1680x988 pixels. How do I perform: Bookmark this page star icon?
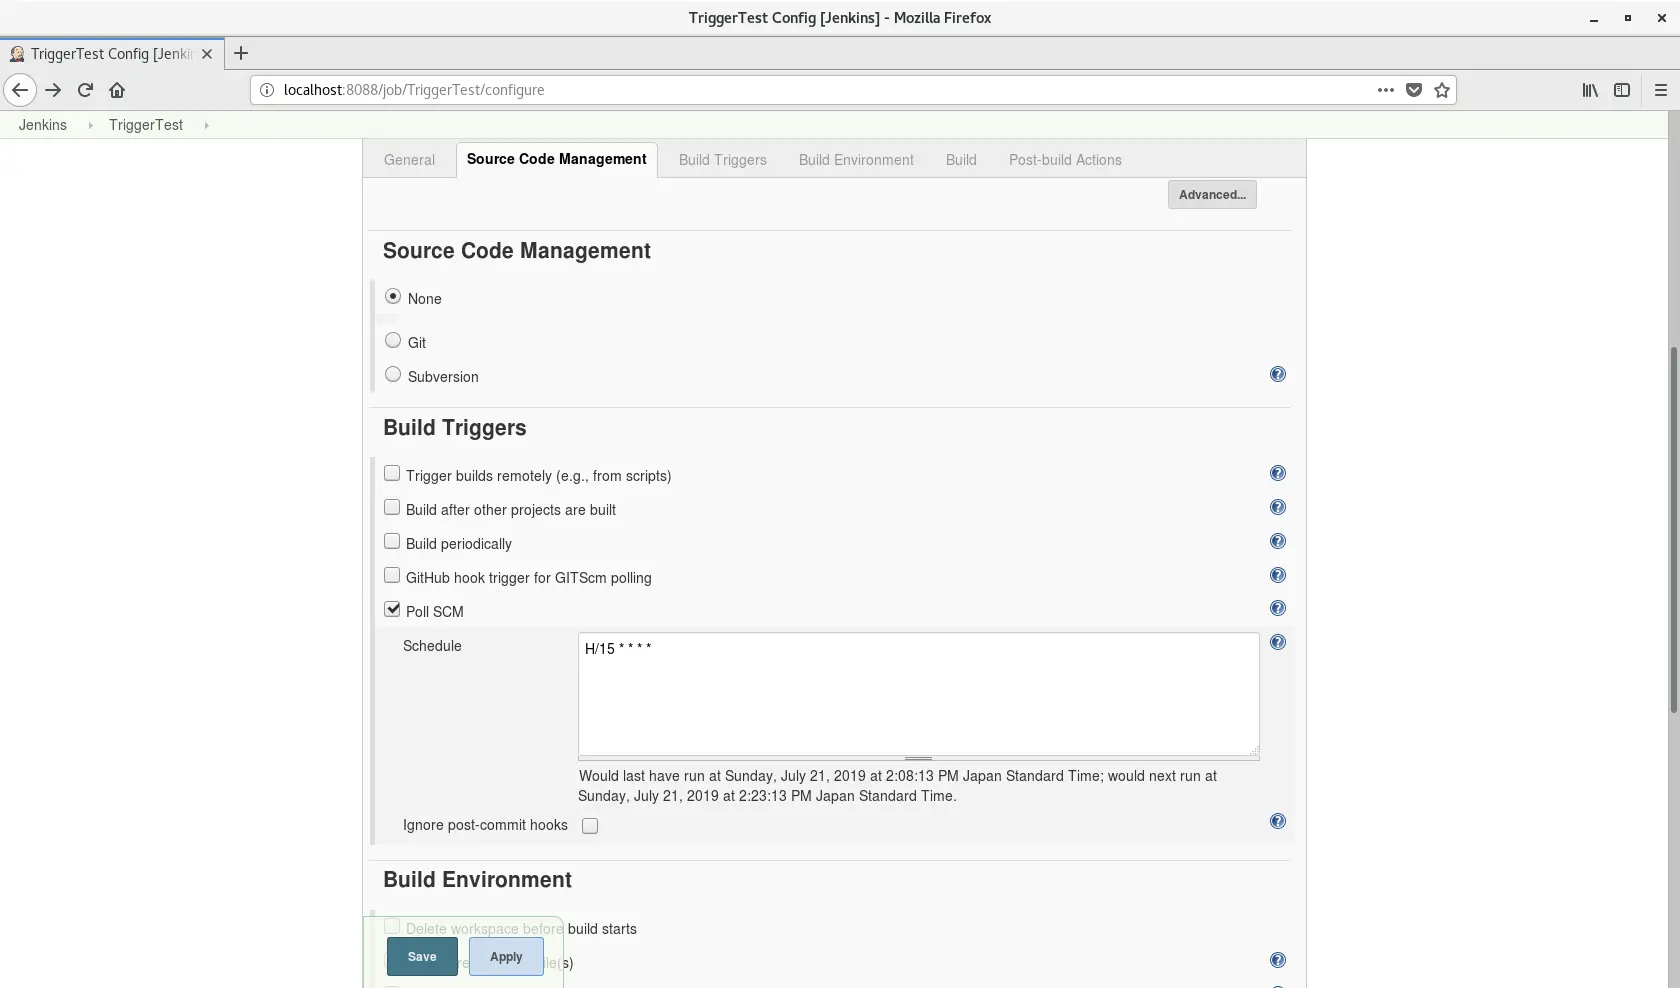1442,90
